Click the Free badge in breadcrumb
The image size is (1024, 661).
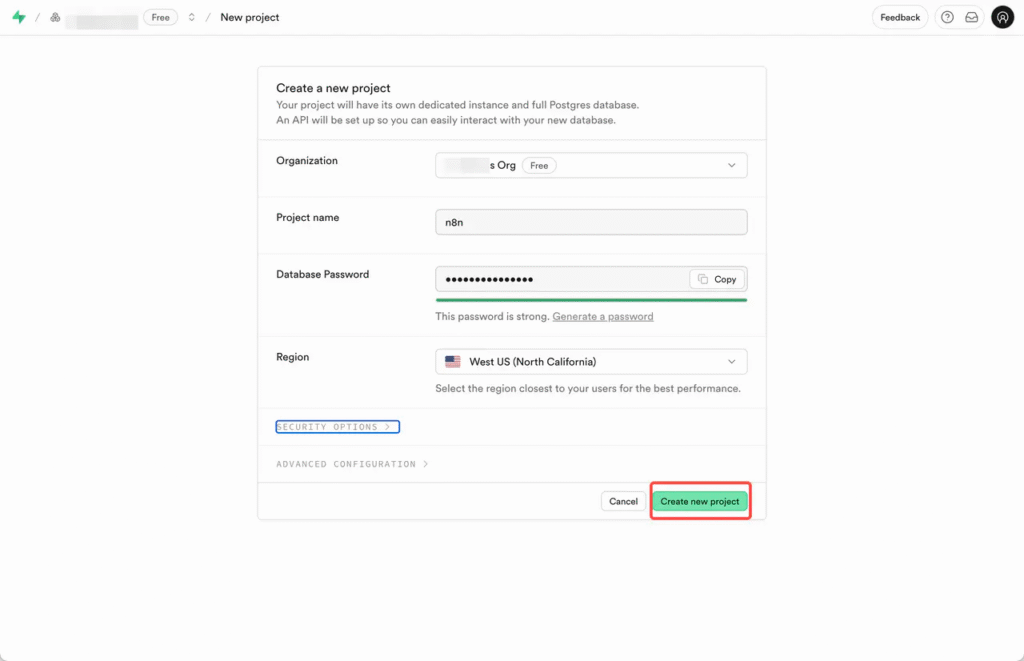[160, 17]
